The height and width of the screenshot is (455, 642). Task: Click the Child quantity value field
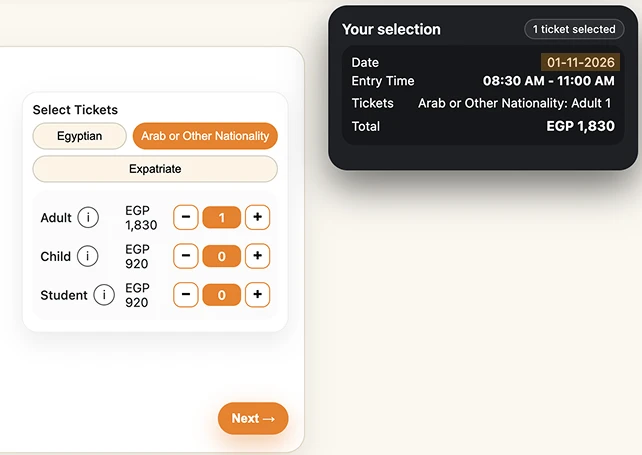point(222,256)
